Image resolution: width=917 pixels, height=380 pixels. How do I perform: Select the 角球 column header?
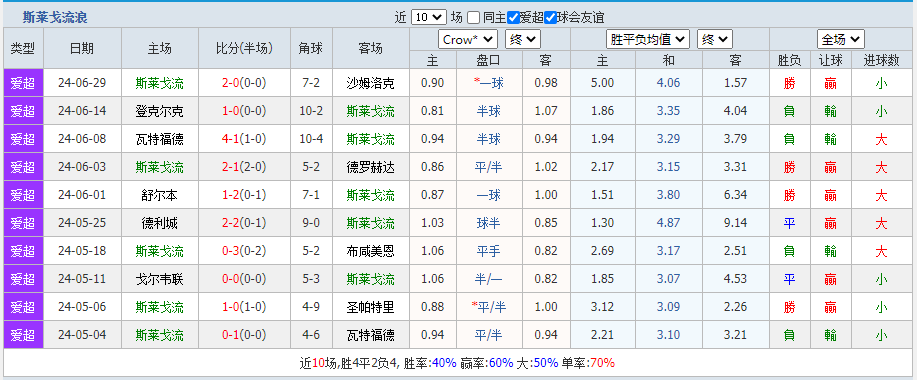(x=311, y=49)
